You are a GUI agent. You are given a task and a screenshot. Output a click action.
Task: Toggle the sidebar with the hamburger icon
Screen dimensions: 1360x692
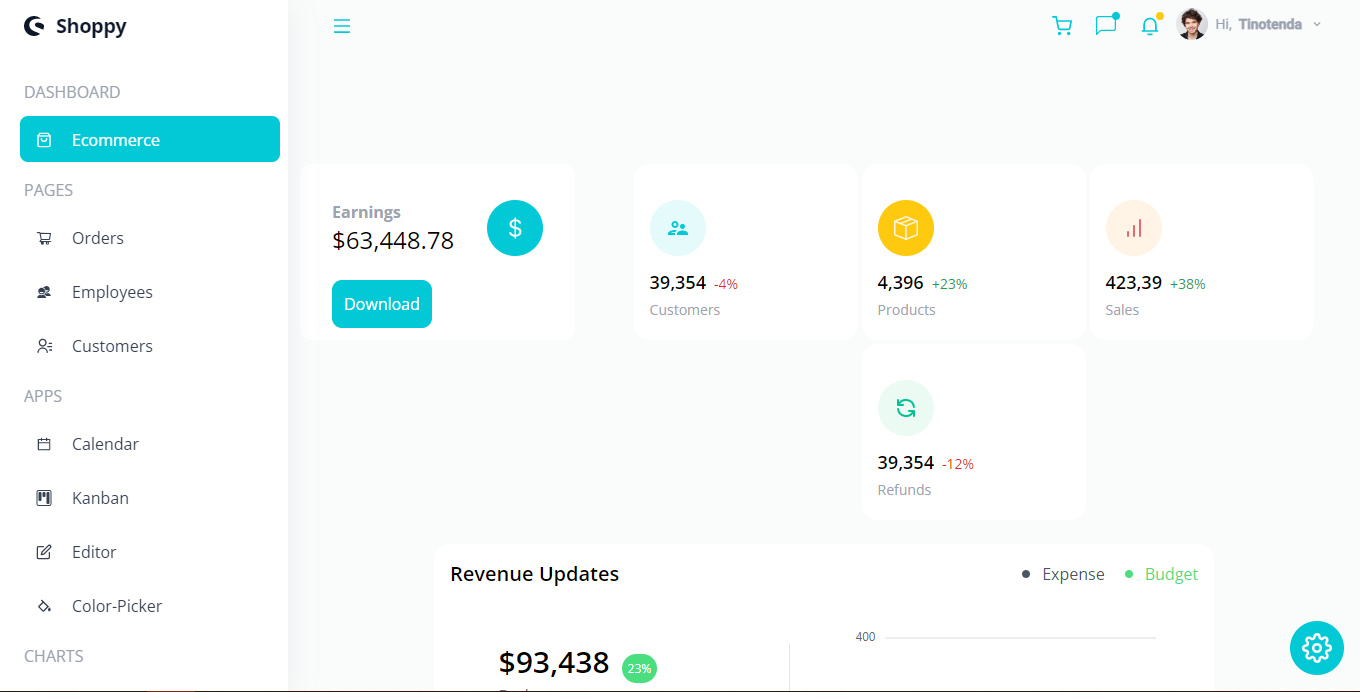[342, 26]
